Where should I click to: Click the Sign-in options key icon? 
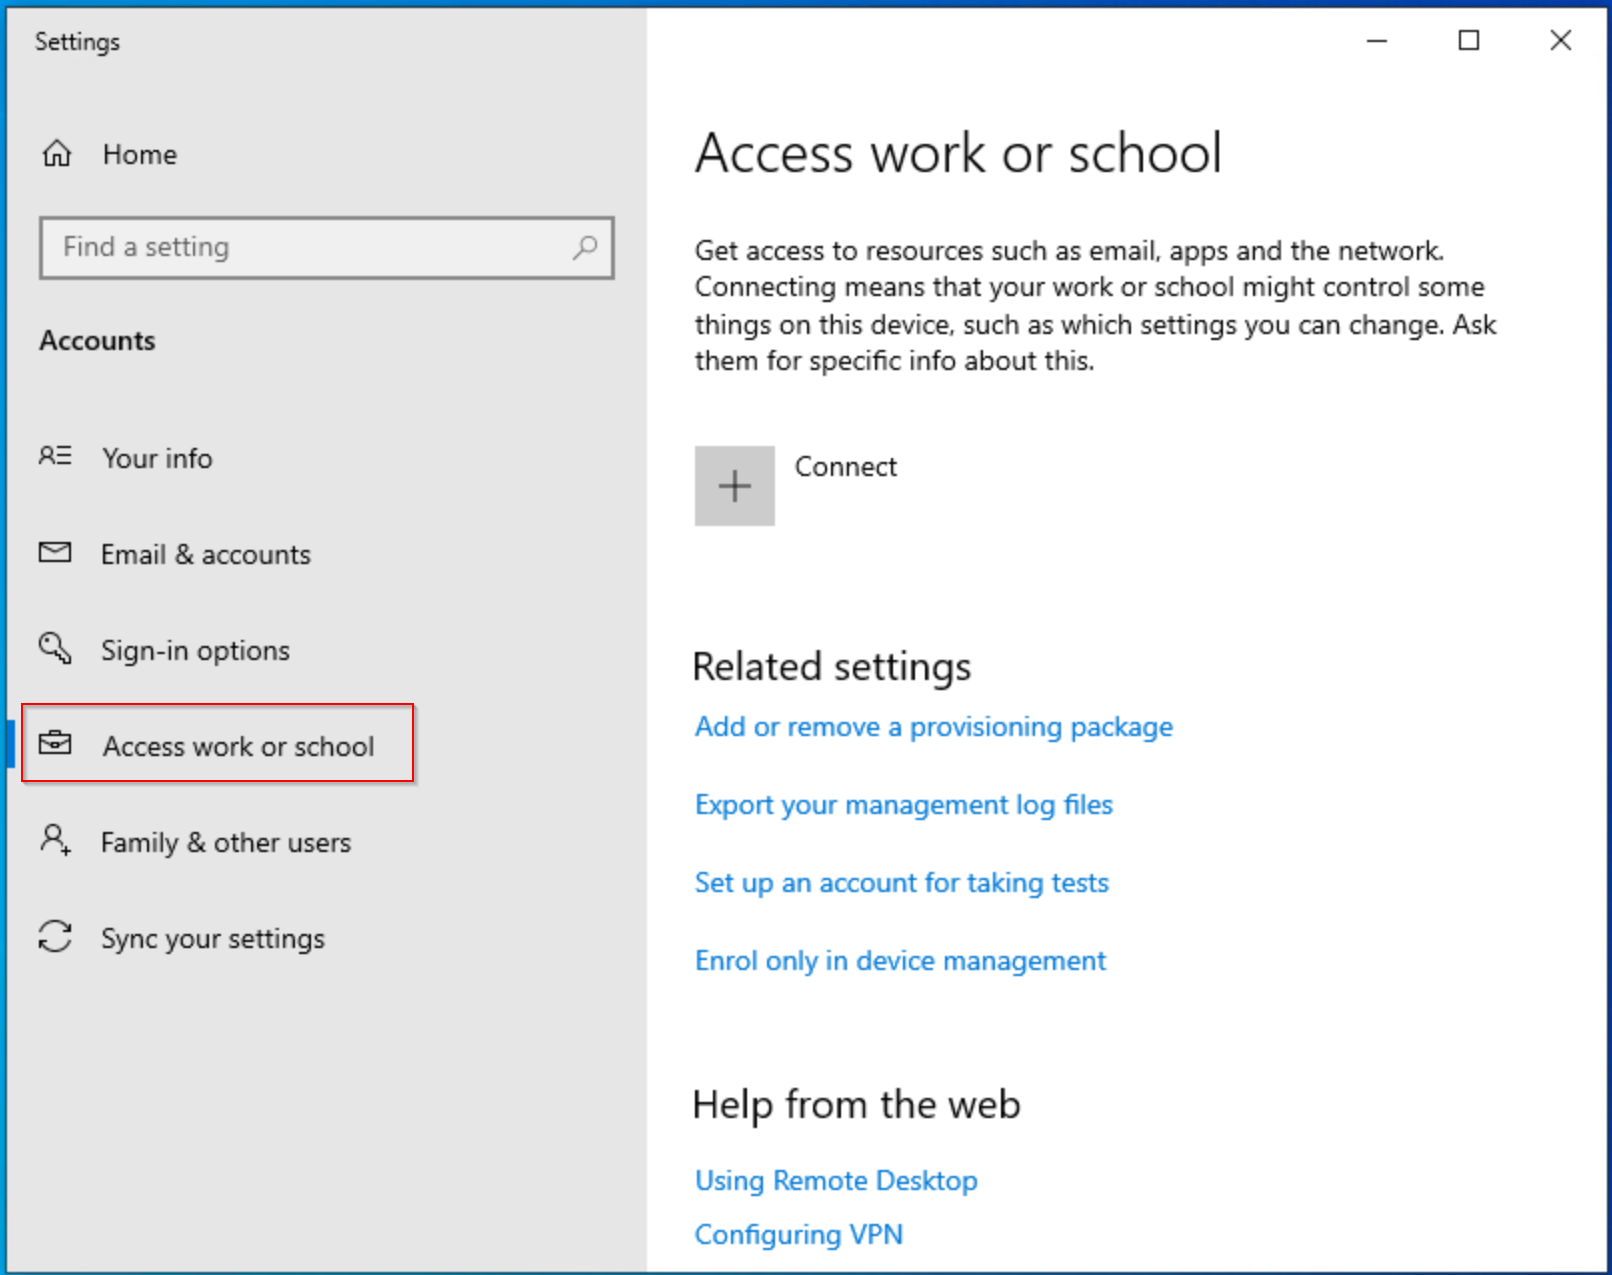click(x=55, y=649)
